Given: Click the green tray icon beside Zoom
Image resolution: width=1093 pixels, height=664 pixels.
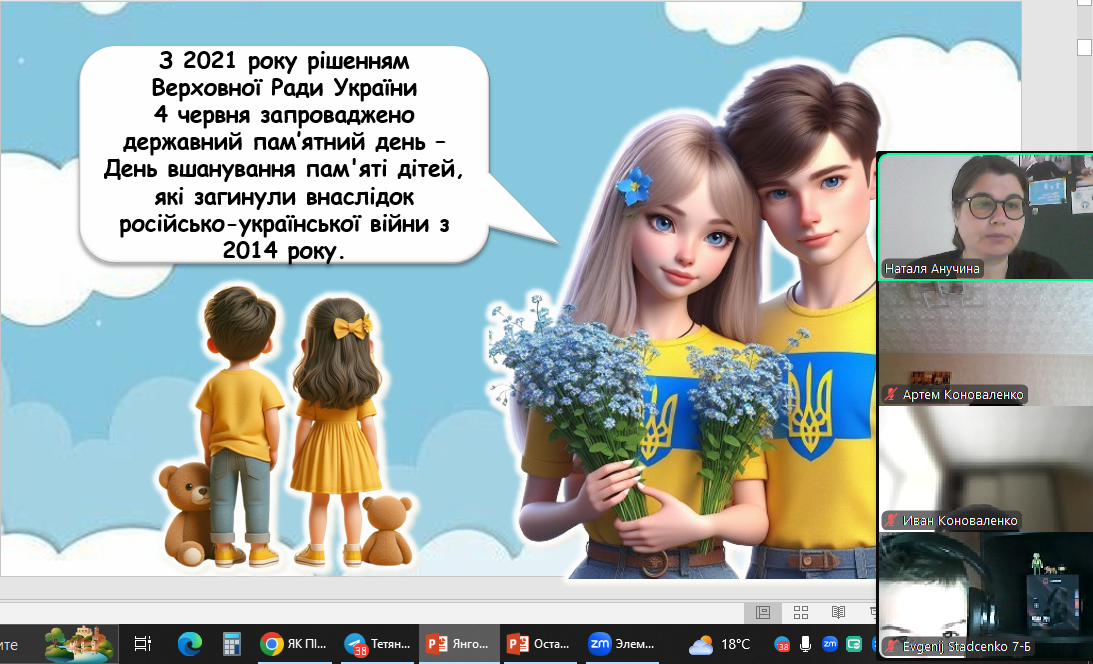Looking at the screenshot, I should pyautogui.click(x=854, y=644).
